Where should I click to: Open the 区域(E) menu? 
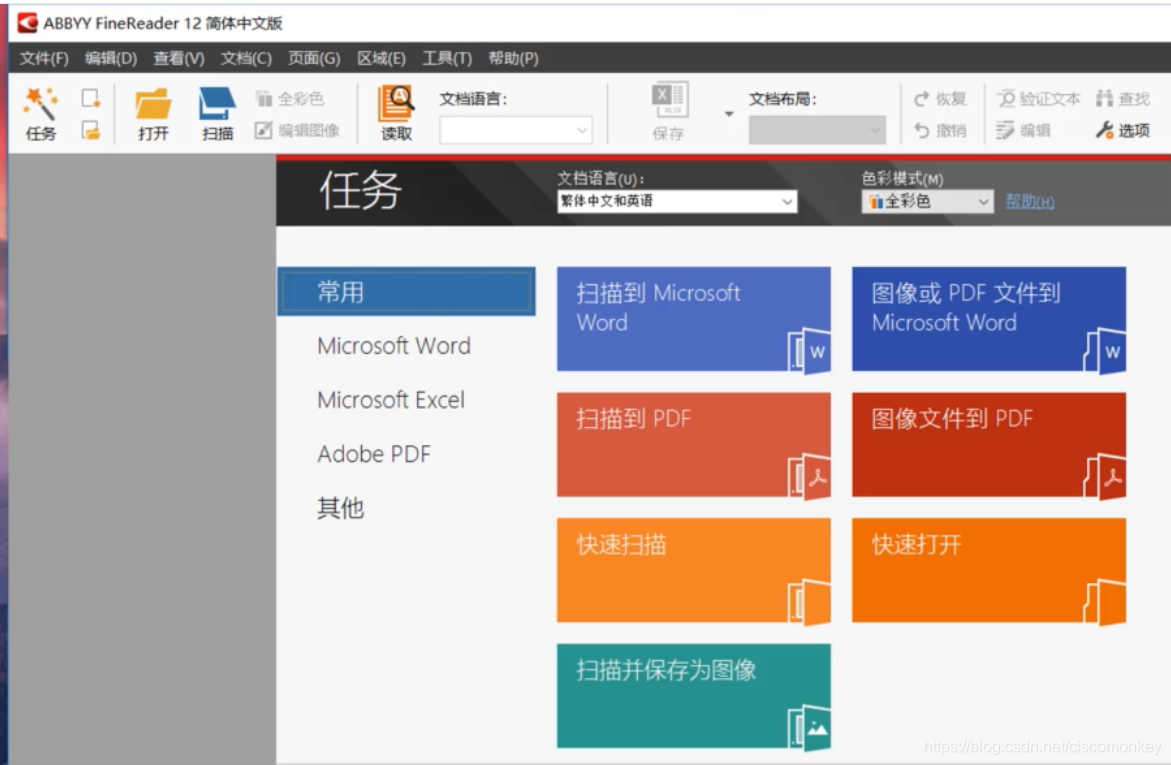tap(381, 58)
